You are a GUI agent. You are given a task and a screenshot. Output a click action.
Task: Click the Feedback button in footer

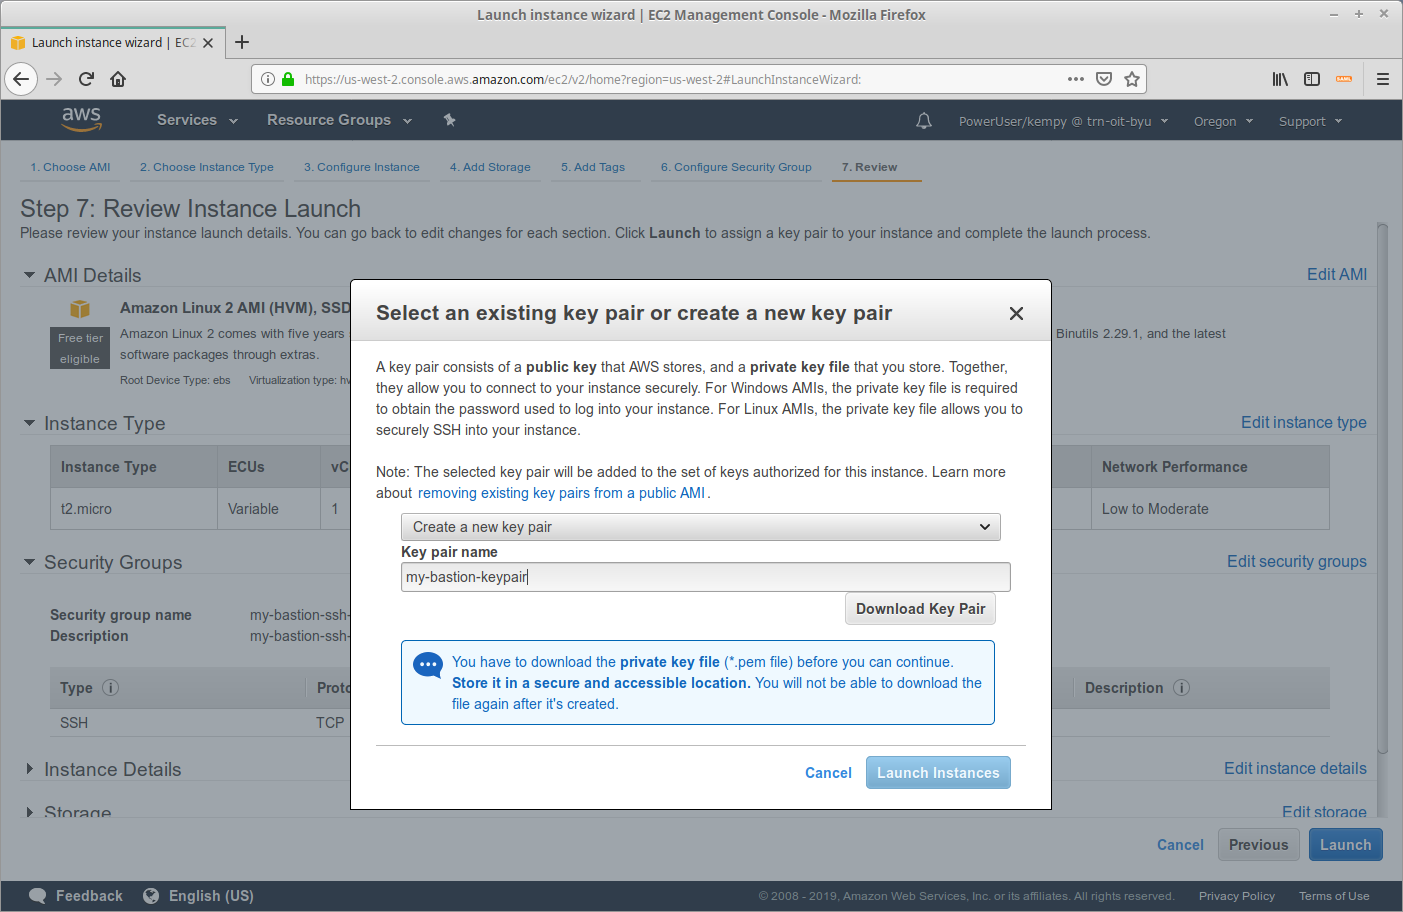pos(89,896)
